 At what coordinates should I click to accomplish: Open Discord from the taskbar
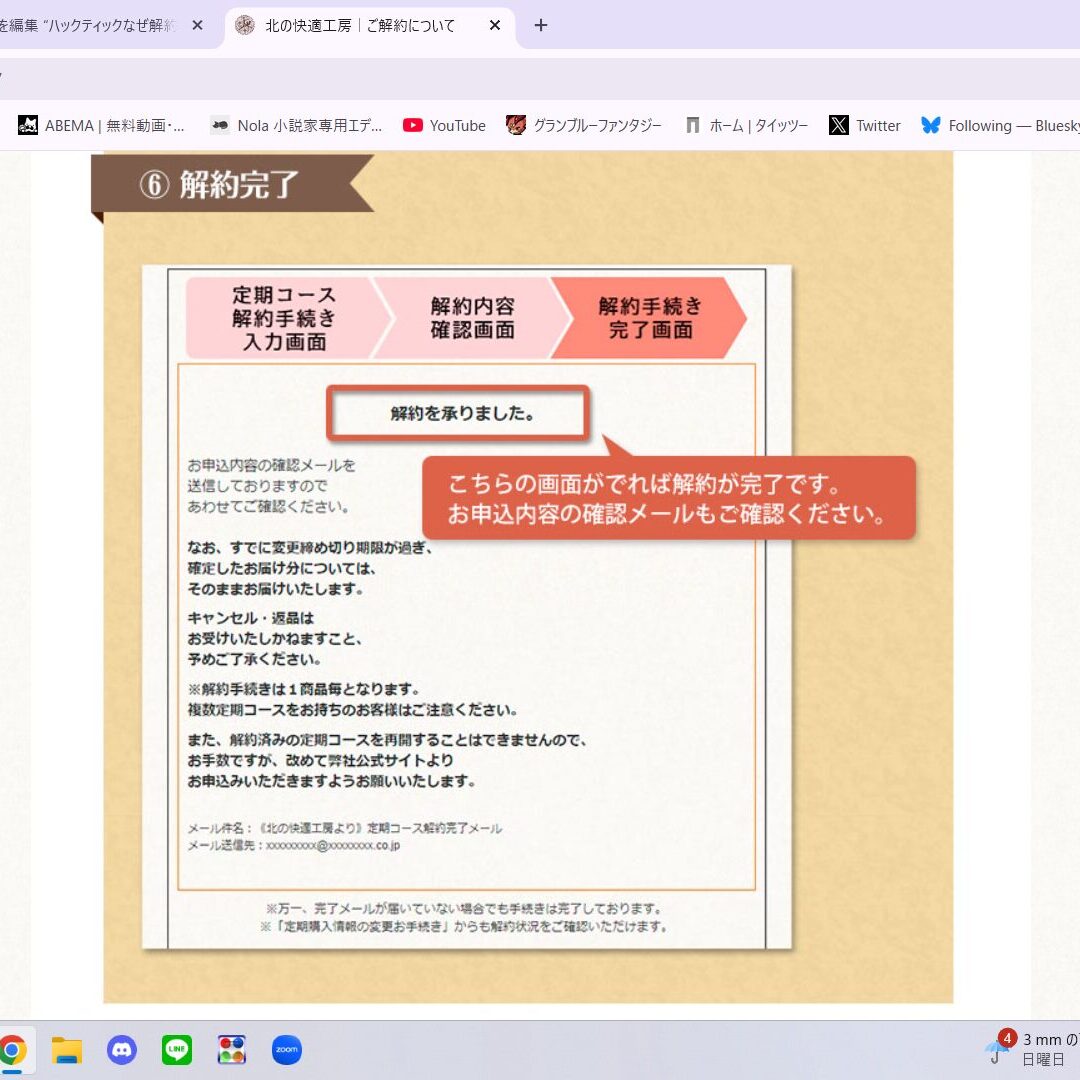click(122, 1050)
